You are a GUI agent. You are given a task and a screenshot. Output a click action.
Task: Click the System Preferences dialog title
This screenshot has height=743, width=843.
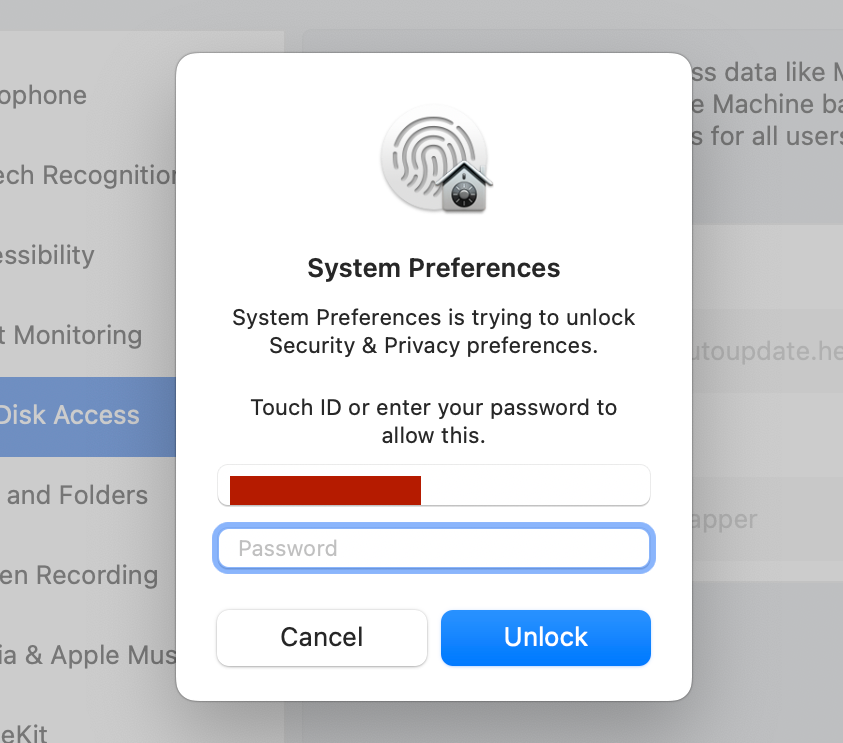433,268
